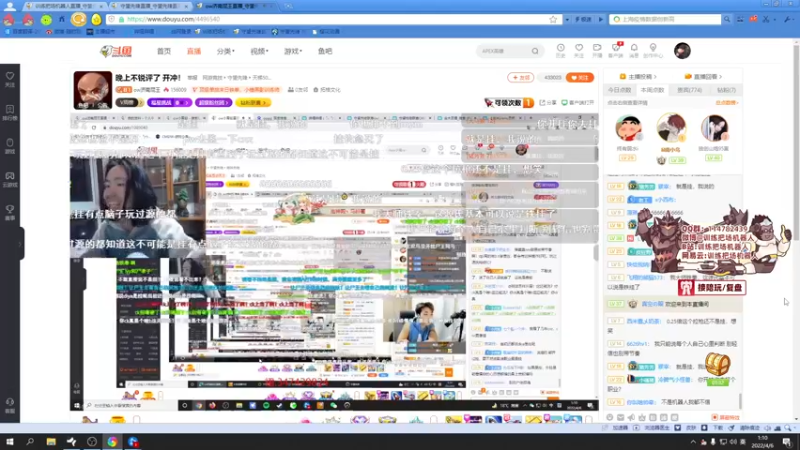Open 云游戏 gamepad icon in left sidebar
The width and height of the screenshot is (800, 450).
10,179
